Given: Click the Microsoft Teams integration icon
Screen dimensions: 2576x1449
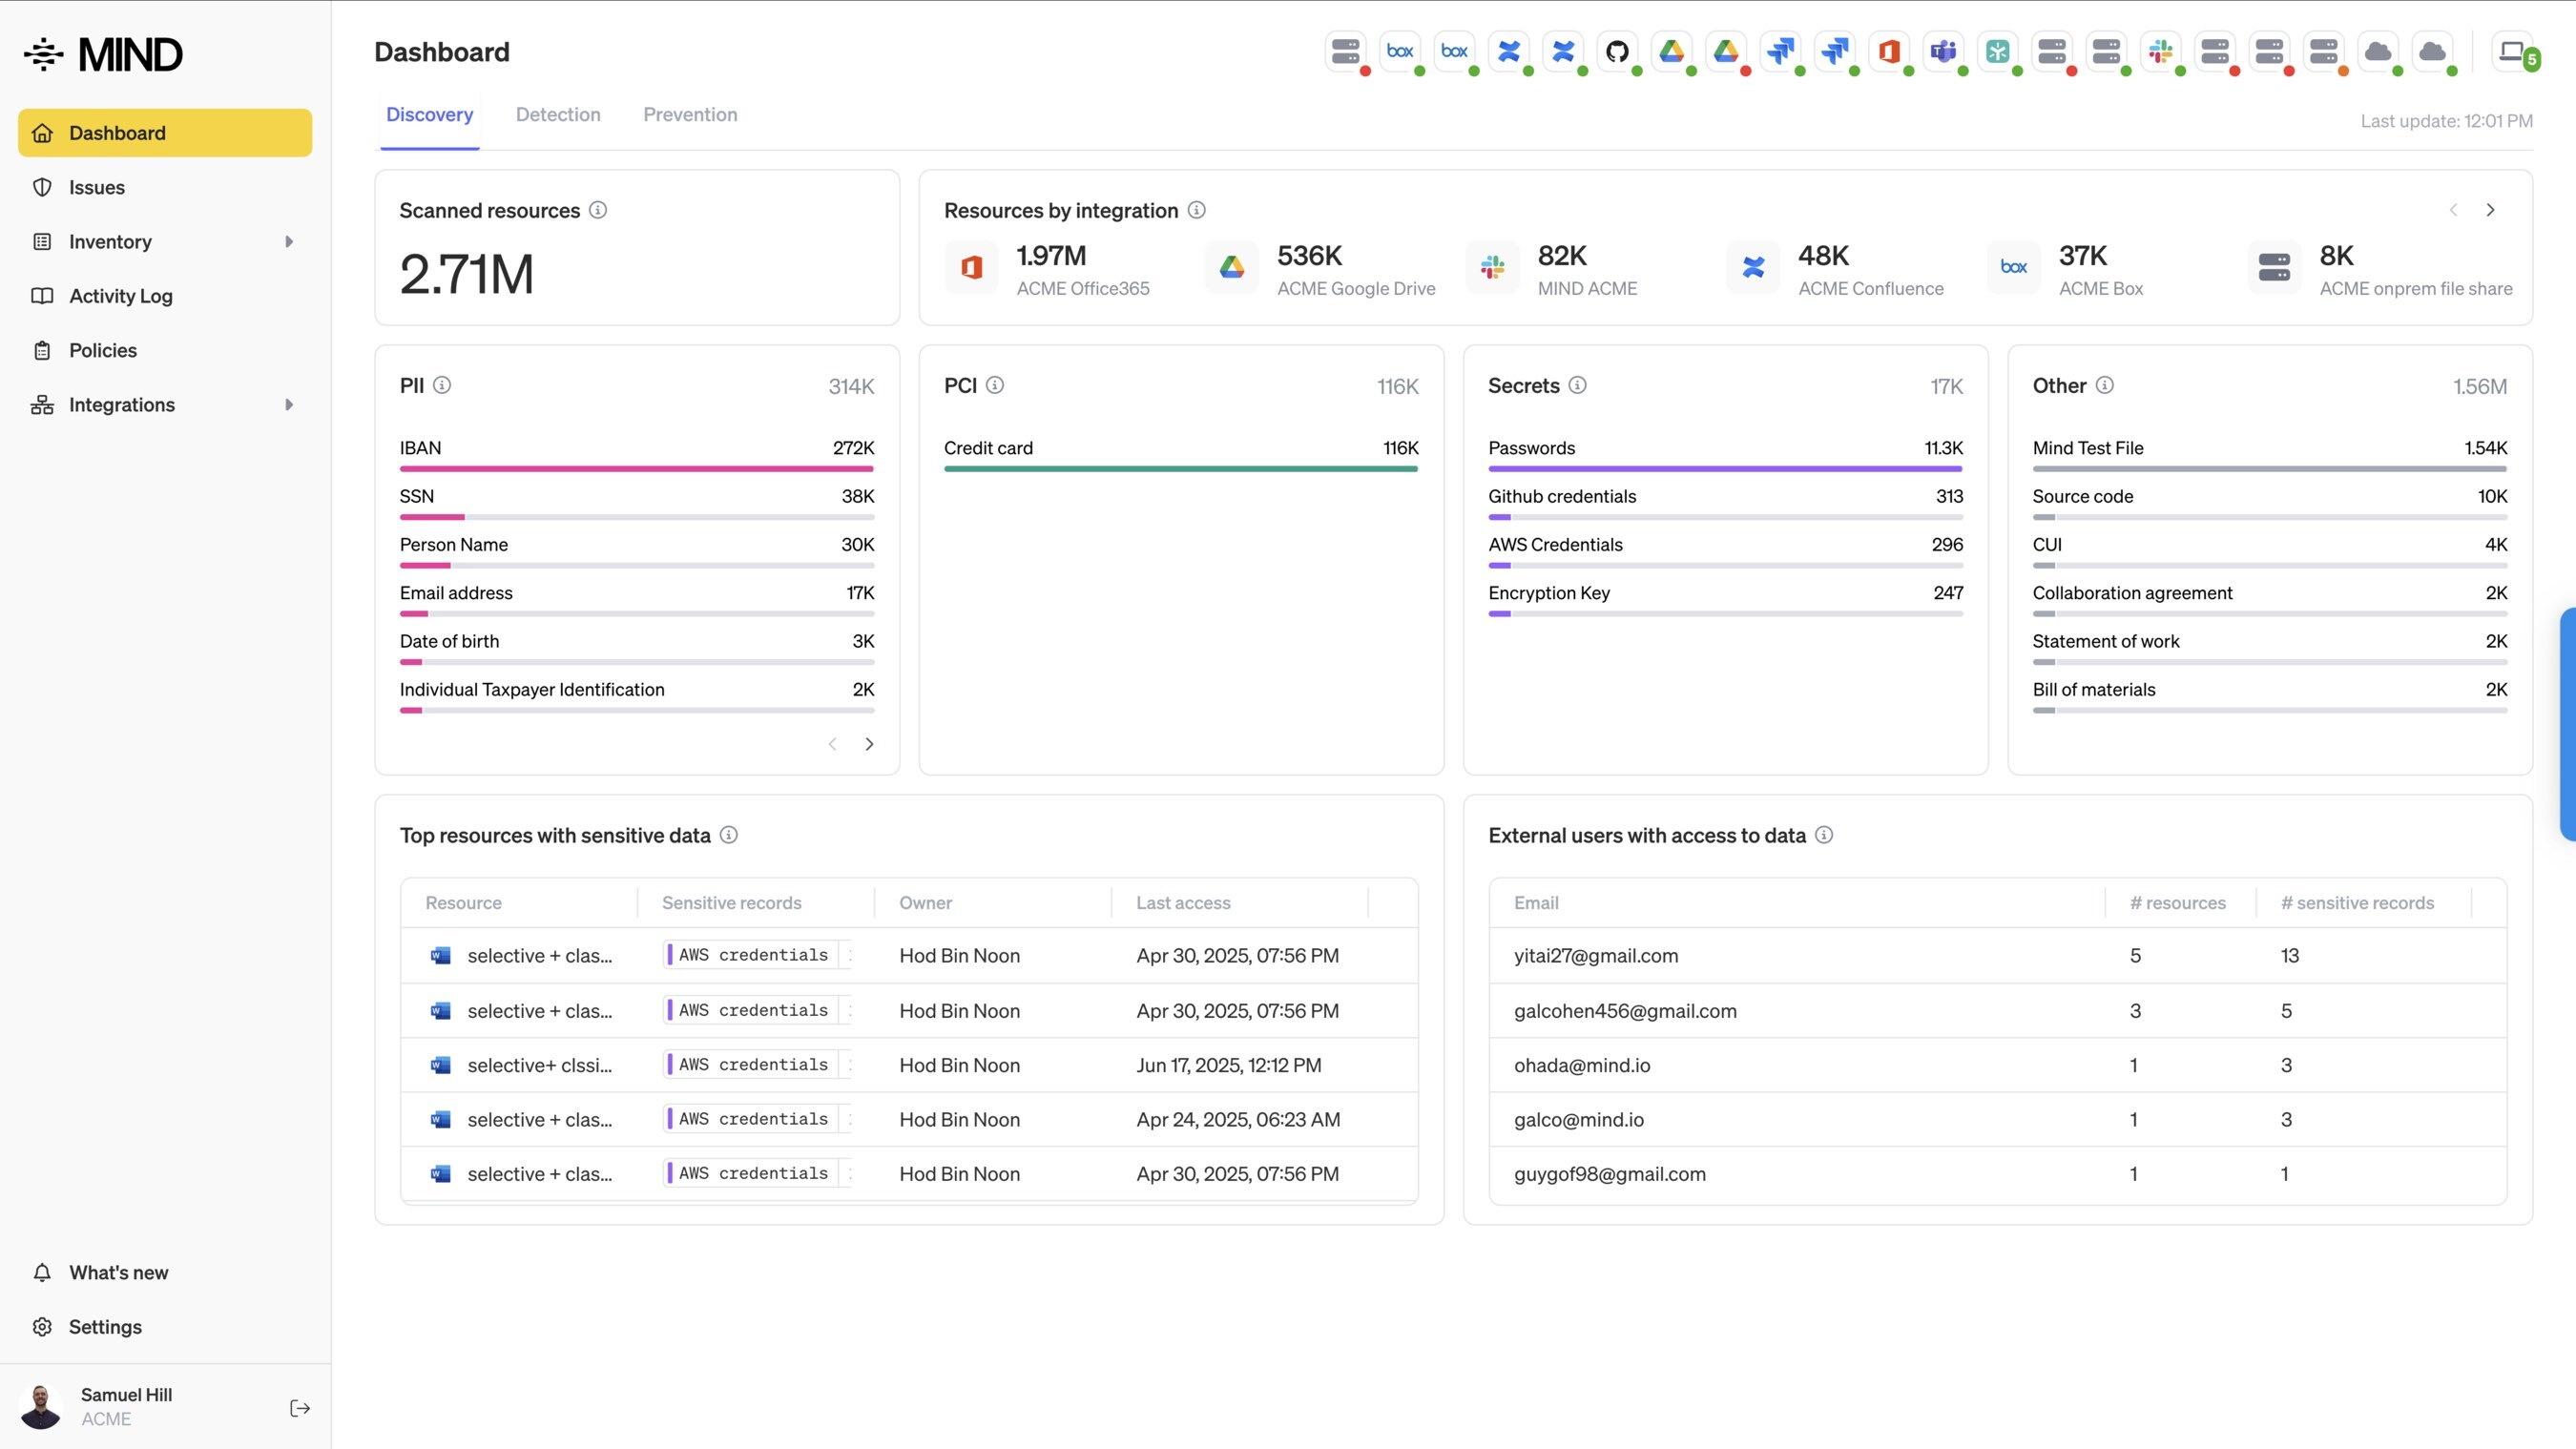Looking at the screenshot, I should coord(1943,51).
